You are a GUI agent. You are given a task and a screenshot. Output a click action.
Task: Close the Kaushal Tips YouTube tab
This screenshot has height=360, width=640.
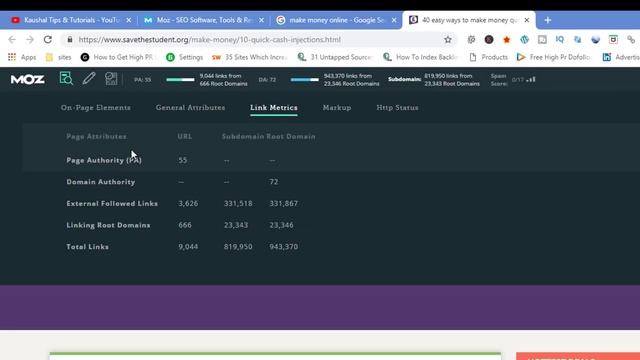(x=129, y=20)
